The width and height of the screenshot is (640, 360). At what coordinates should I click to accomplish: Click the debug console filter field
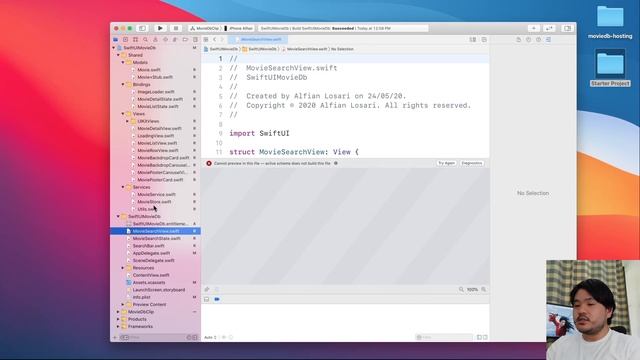(x=444, y=337)
